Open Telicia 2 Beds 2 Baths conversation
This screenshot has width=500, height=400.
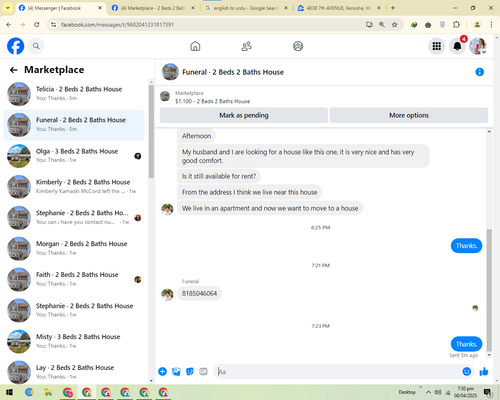(x=74, y=94)
